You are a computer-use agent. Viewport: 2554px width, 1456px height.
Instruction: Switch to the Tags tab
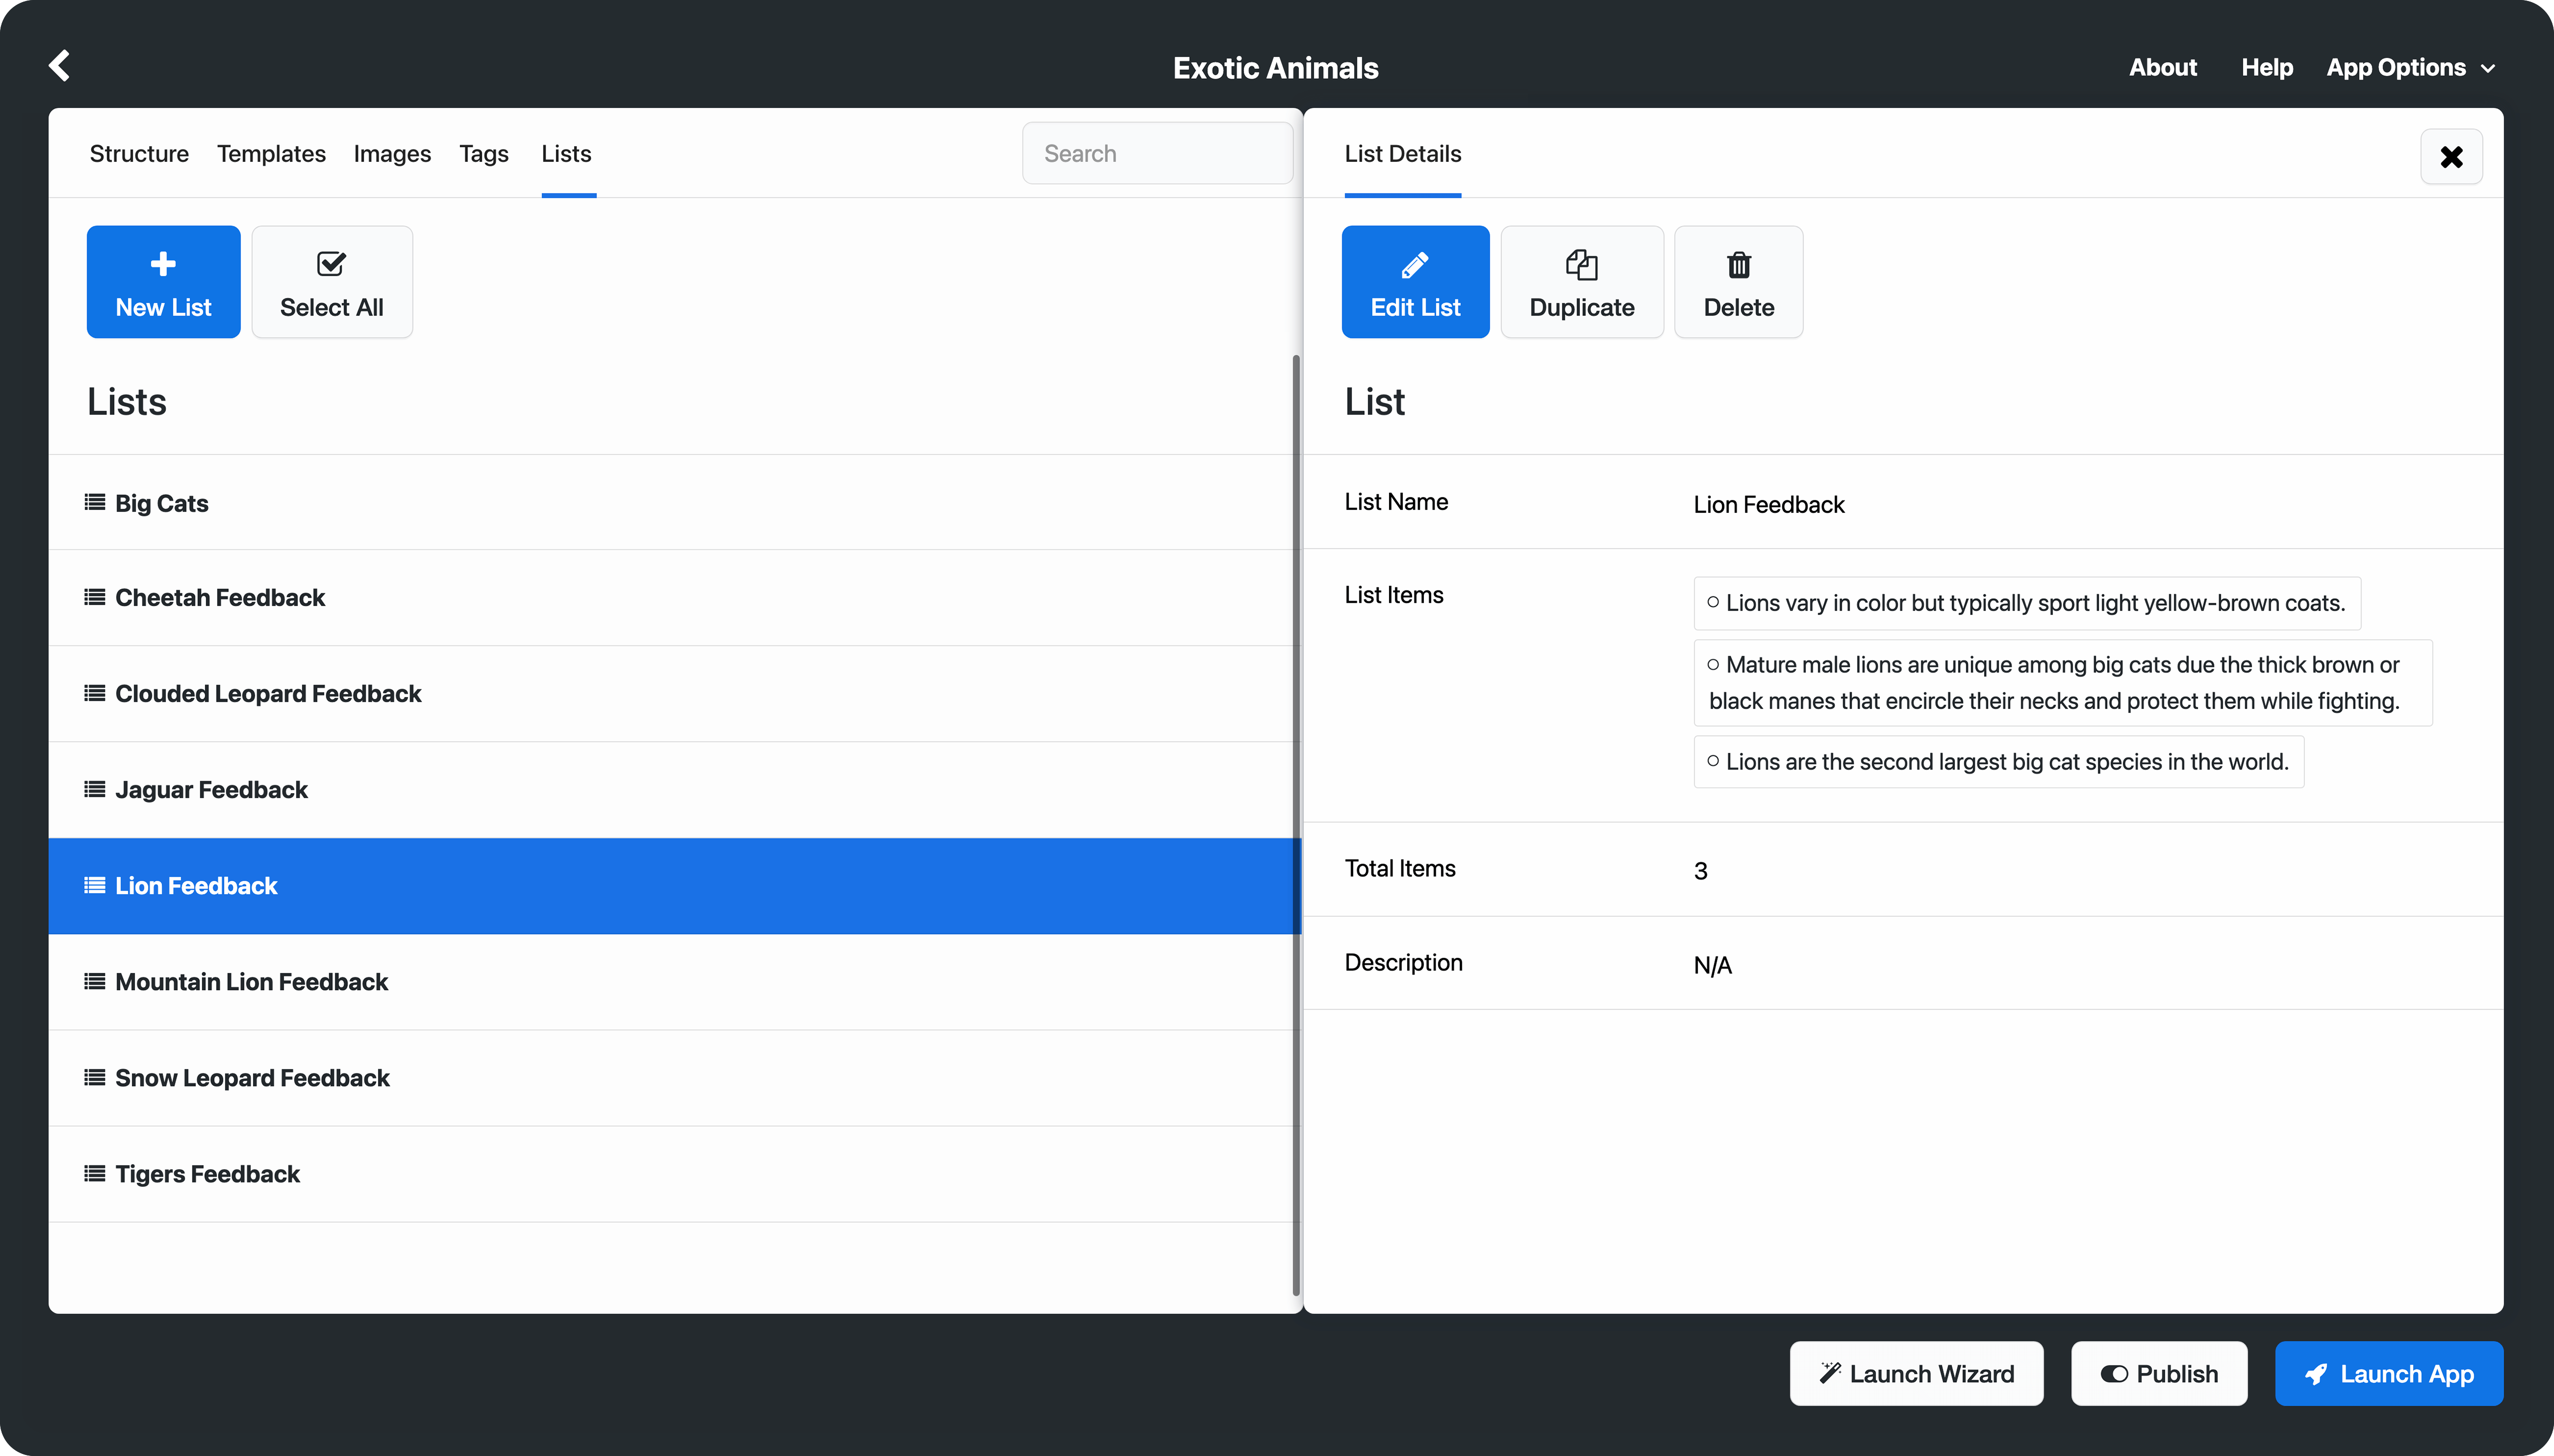pos(484,154)
